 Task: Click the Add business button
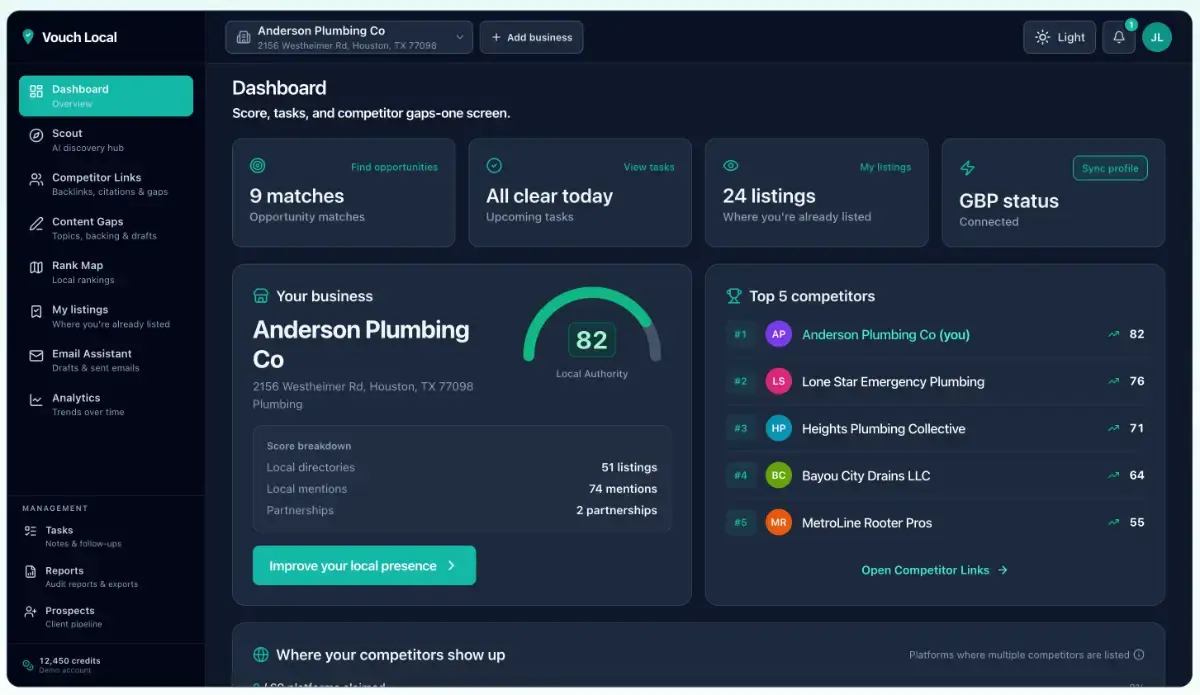pyautogui.click(x=531, y=37)
